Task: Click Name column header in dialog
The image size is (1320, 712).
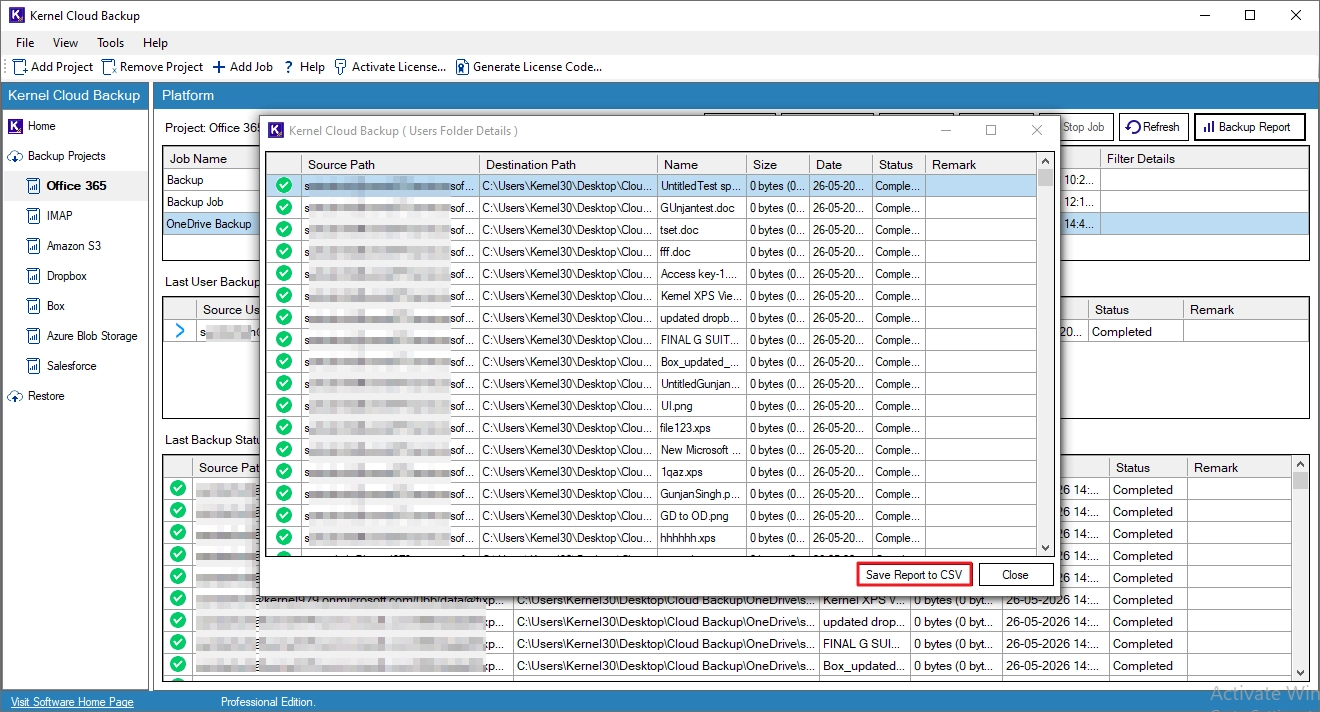Action: click(702, 164)
